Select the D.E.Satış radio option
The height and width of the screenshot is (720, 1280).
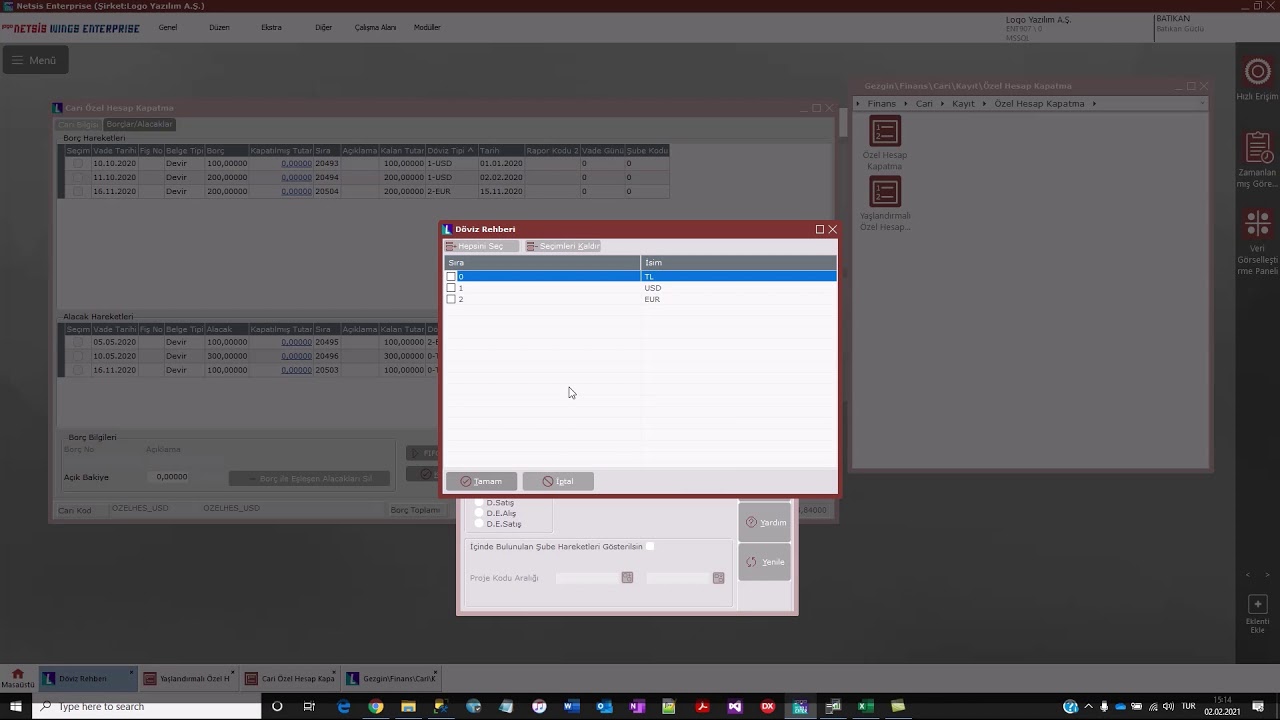[x=479, y=524]
